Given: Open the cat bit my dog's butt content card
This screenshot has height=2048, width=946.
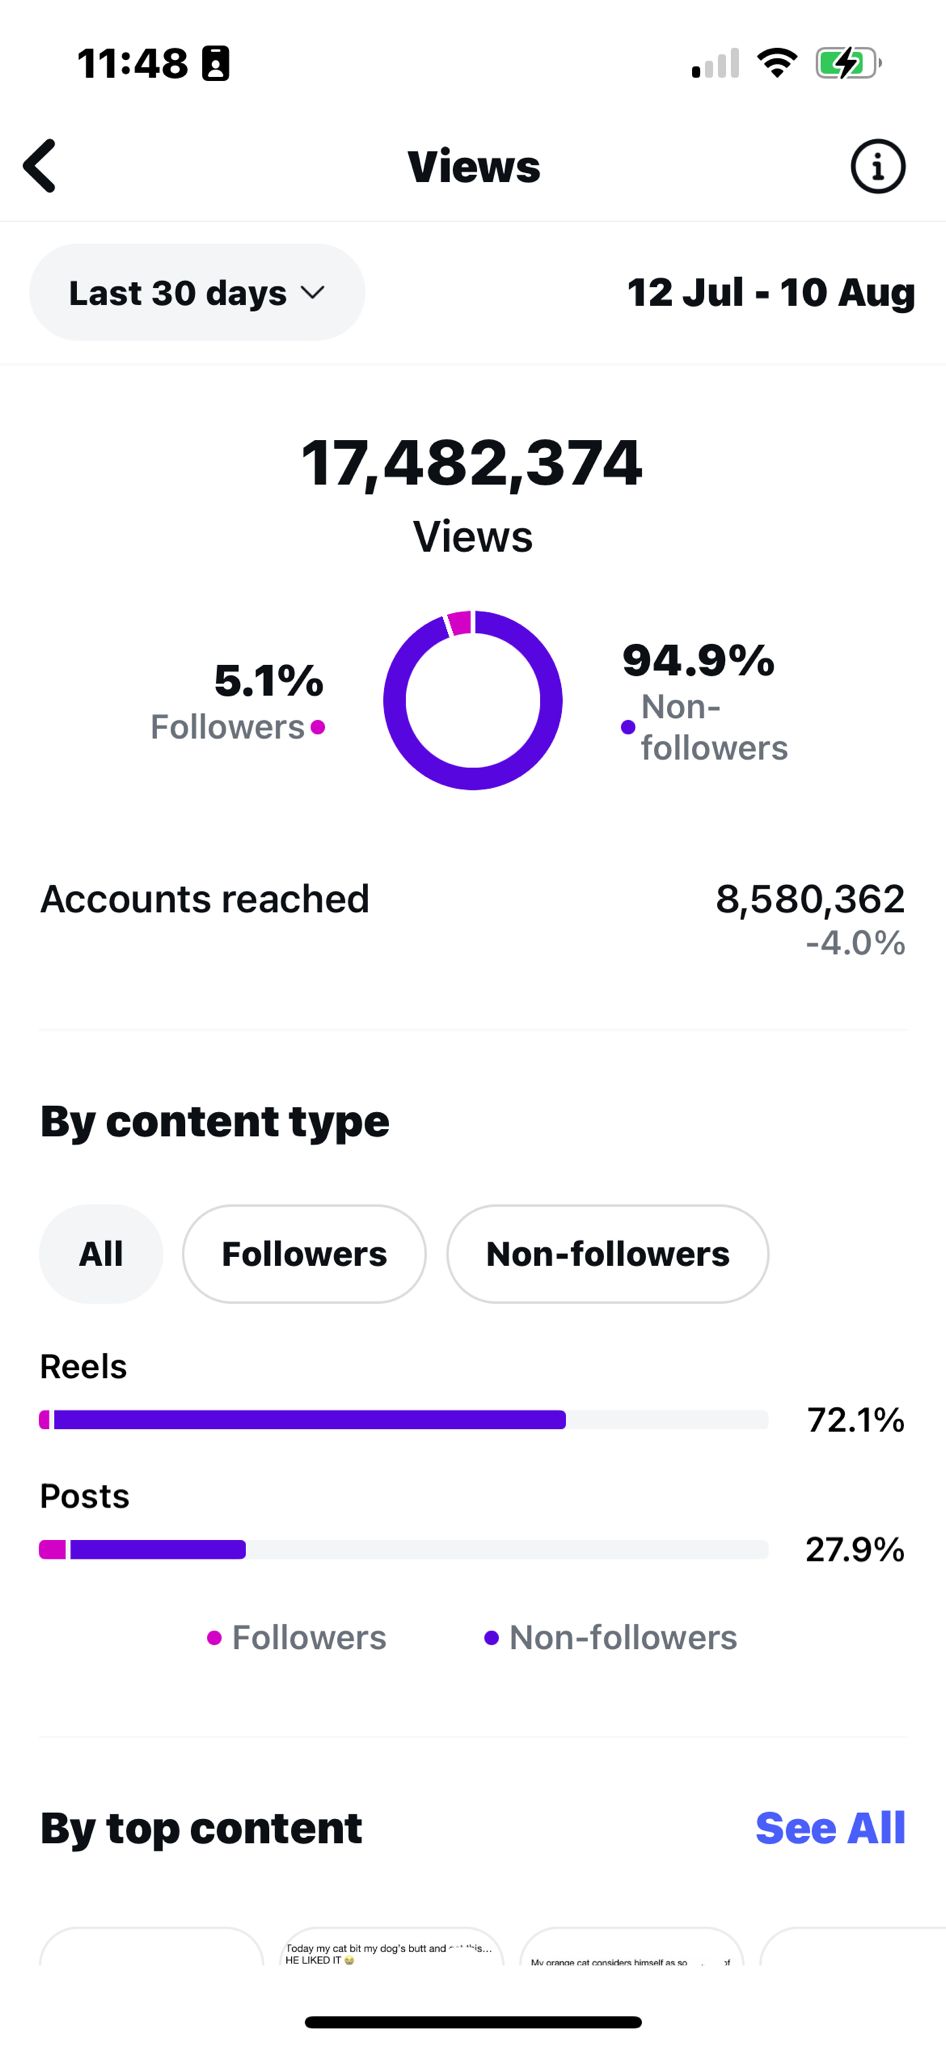Looking at the screenshot, I should click(x=391, y=1946).
